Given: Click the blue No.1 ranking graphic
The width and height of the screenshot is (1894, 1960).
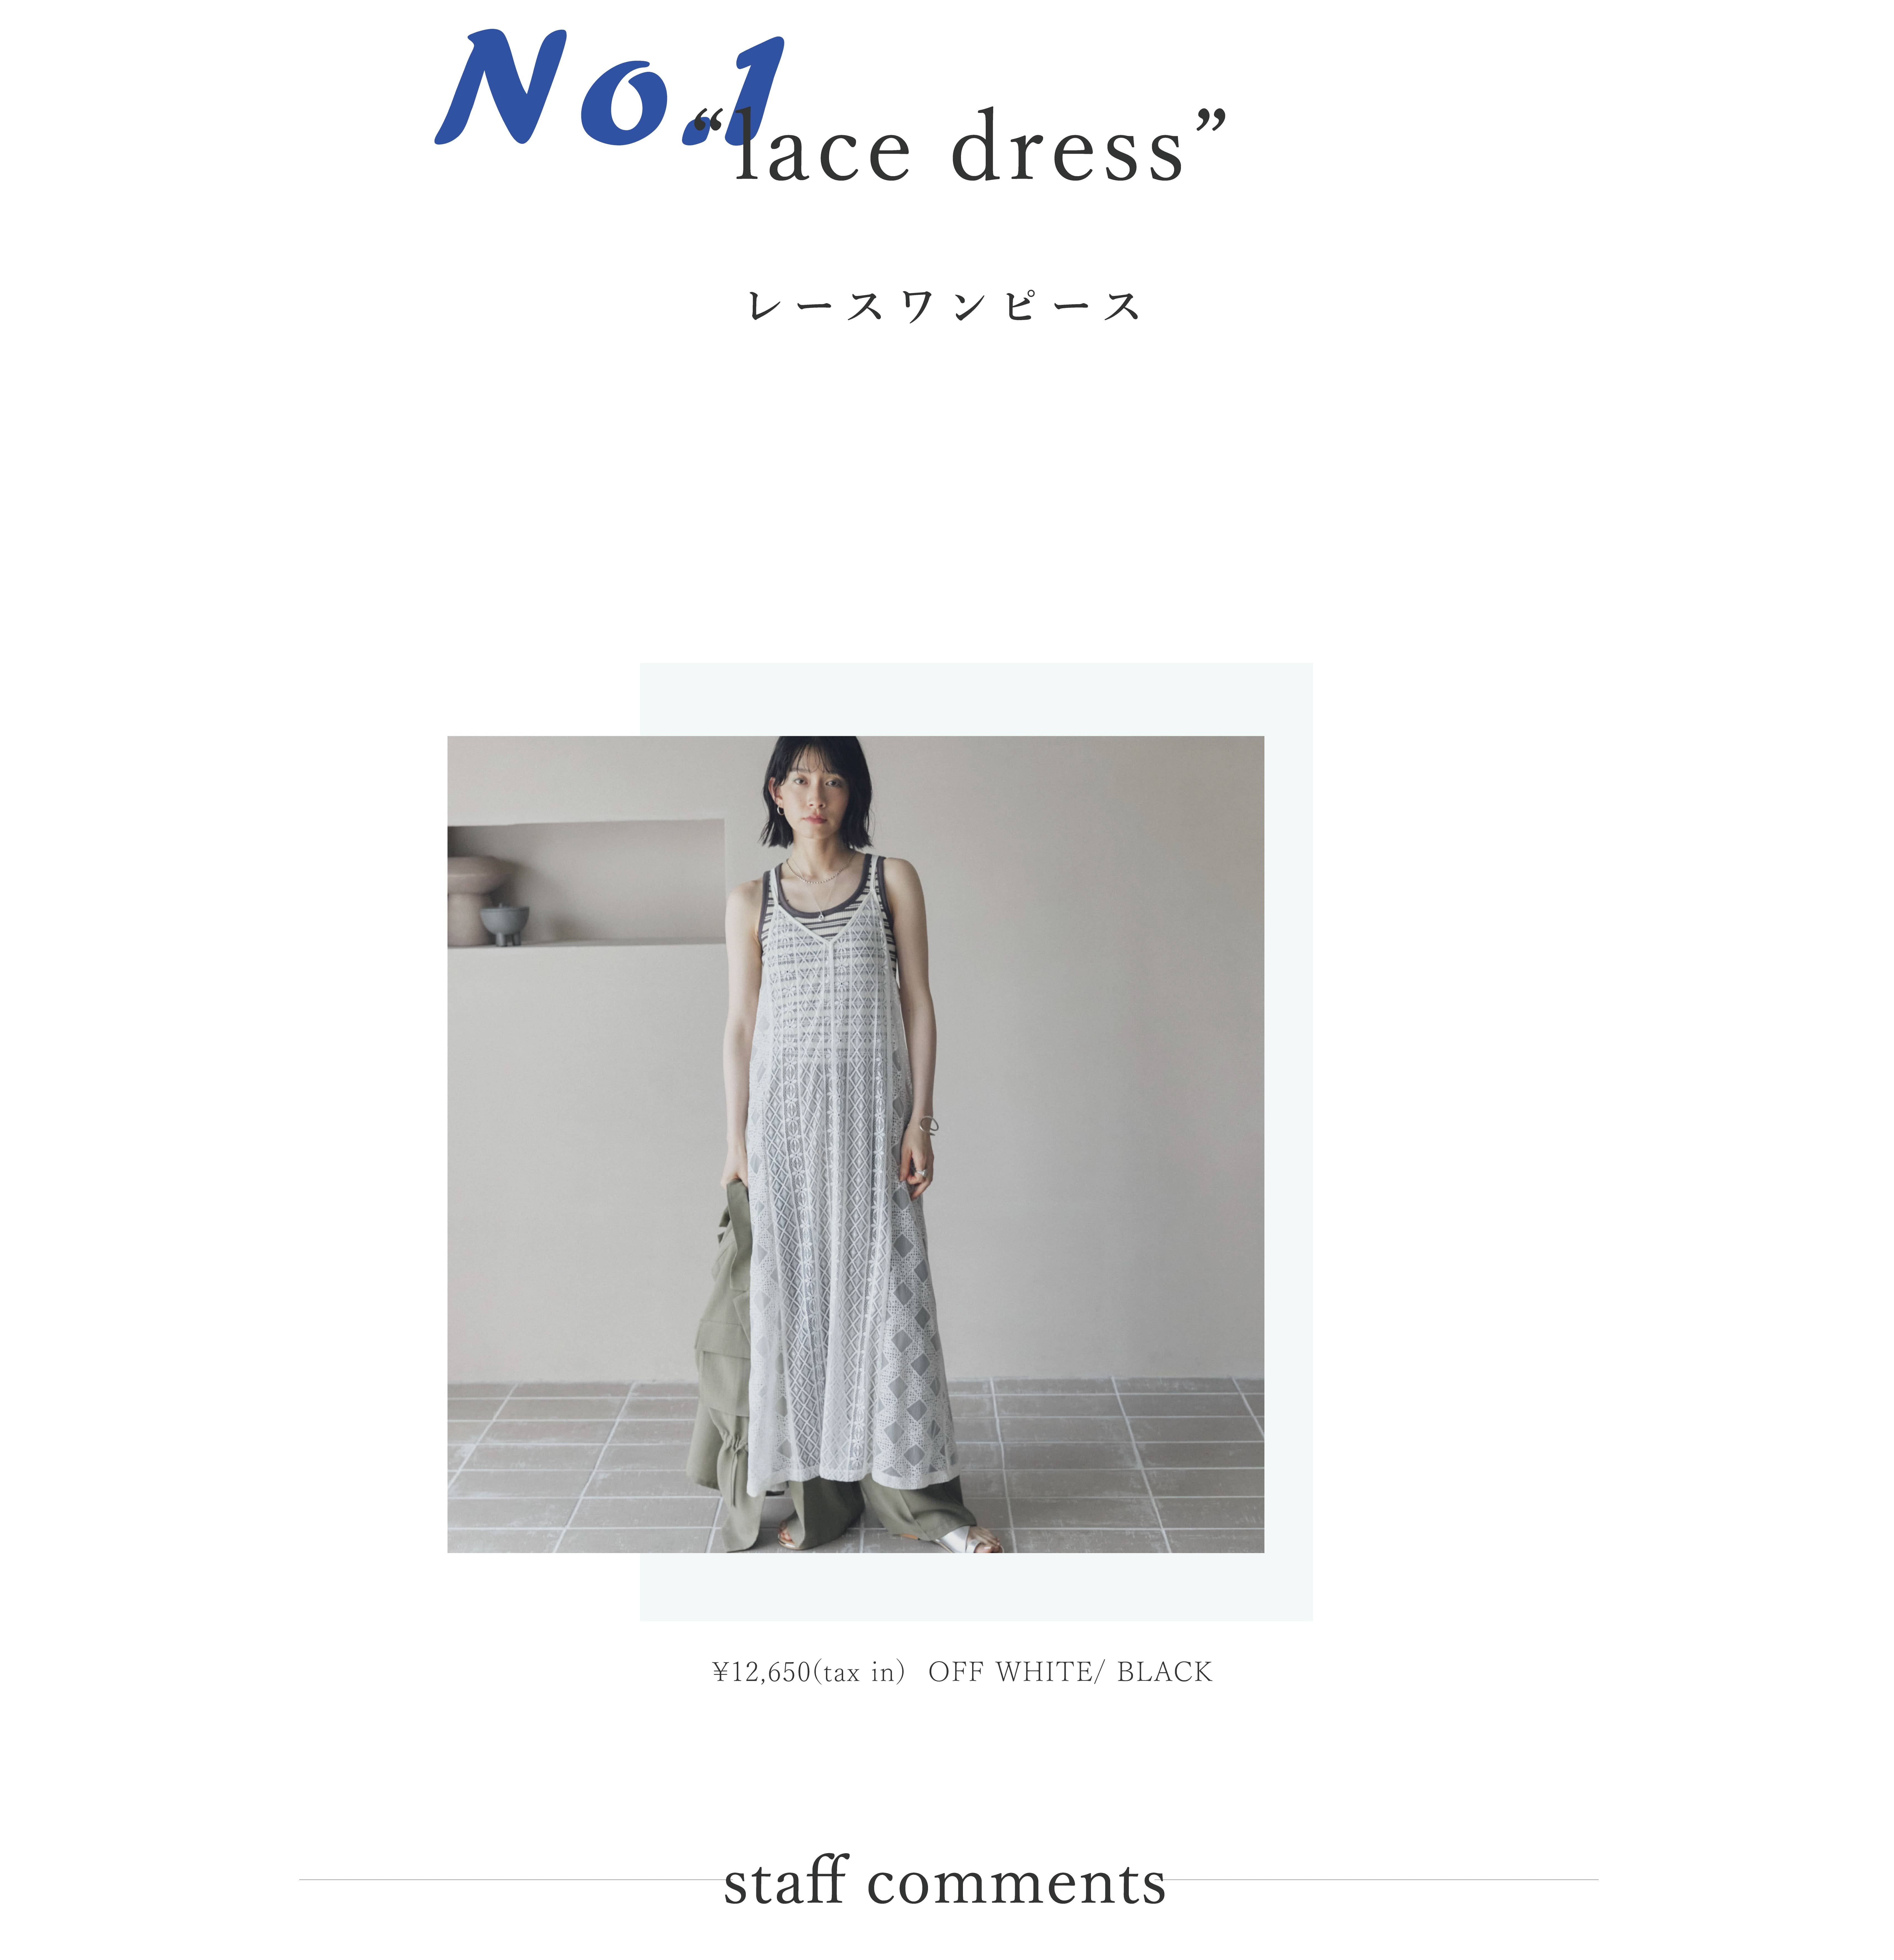Looking at the screenshot, I should click(x=609, y=88).
